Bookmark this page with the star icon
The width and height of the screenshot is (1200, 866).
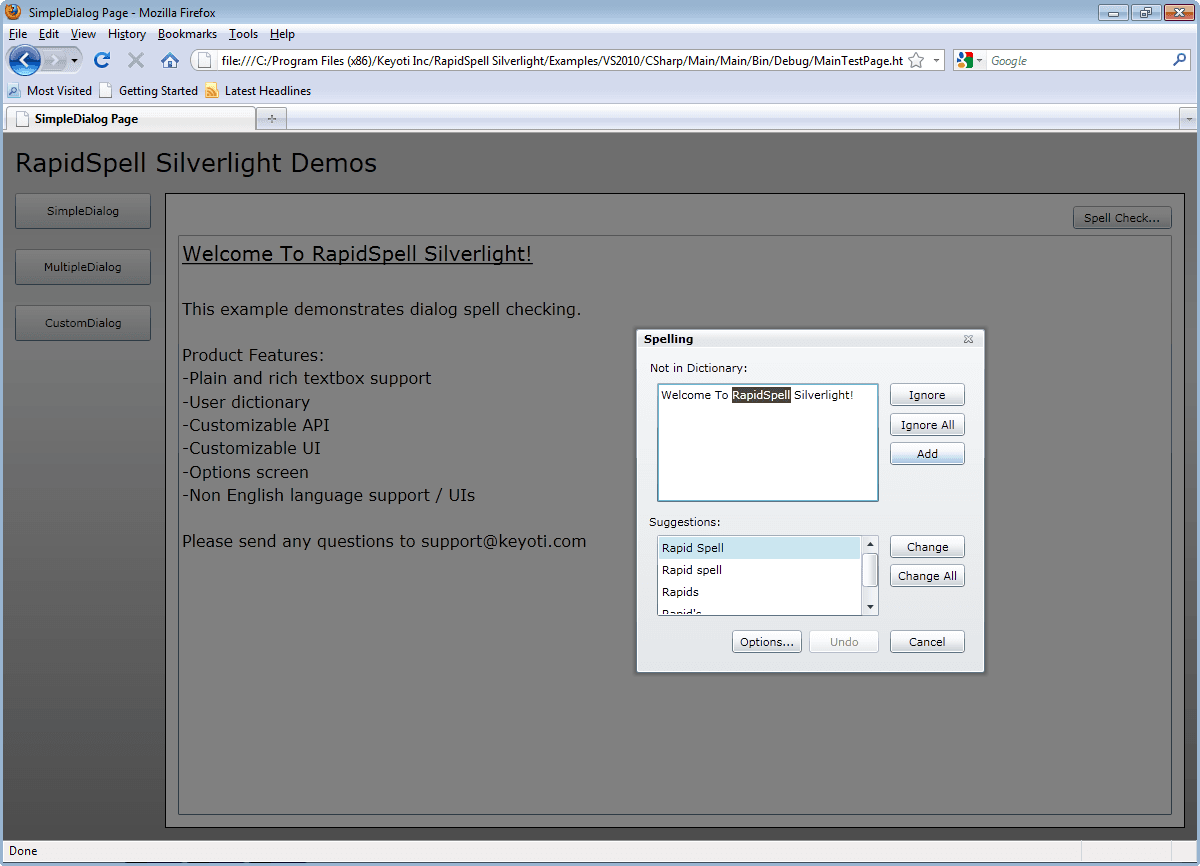click(916, 60)
